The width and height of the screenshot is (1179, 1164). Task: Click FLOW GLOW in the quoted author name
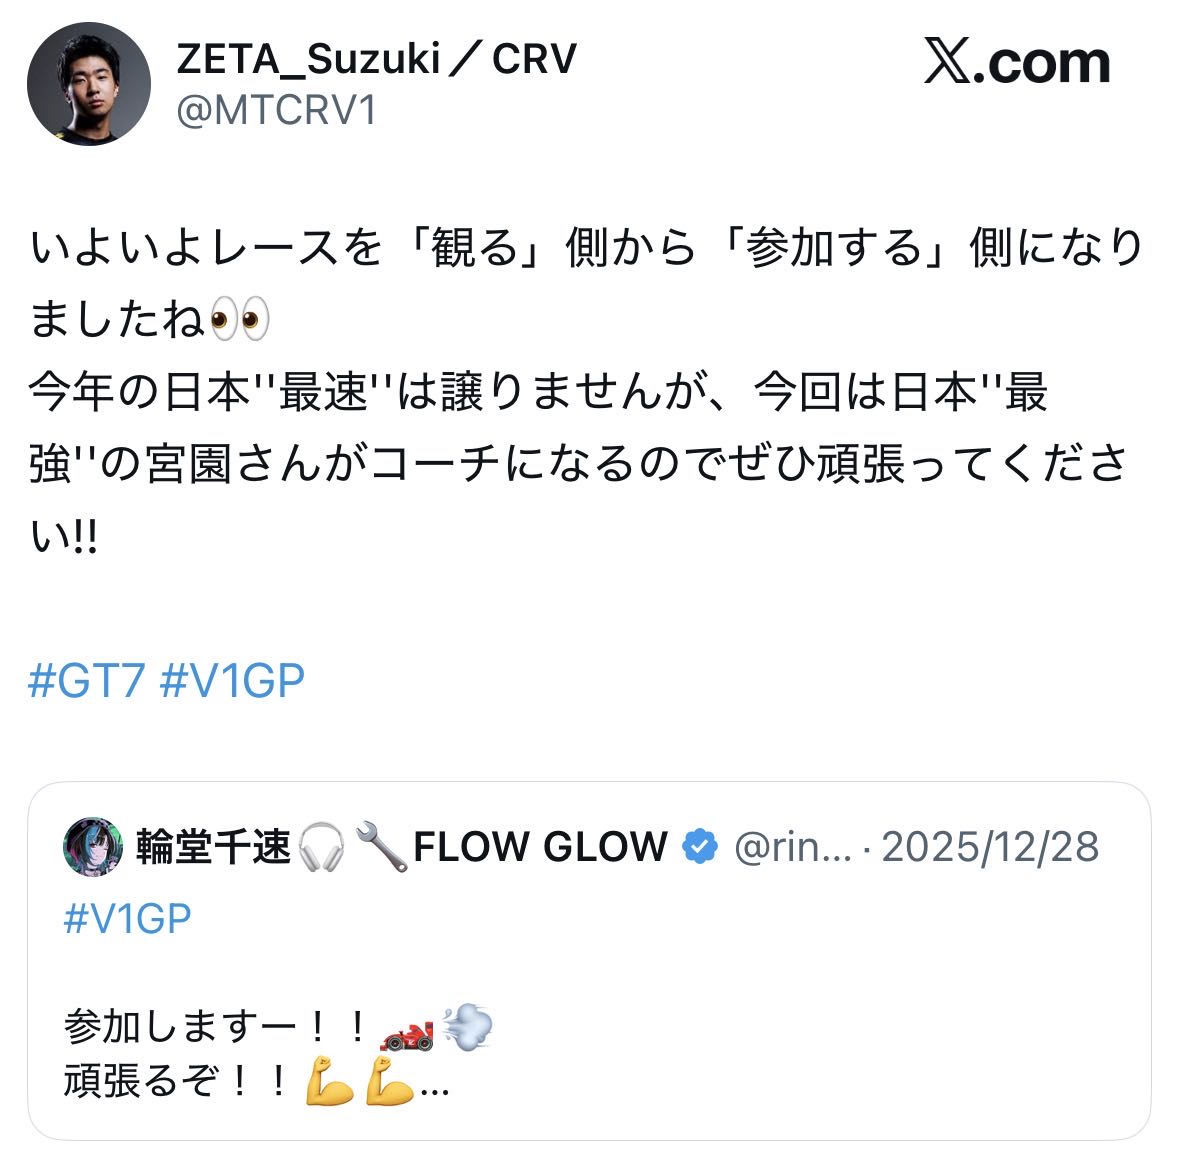coord(540,847)
